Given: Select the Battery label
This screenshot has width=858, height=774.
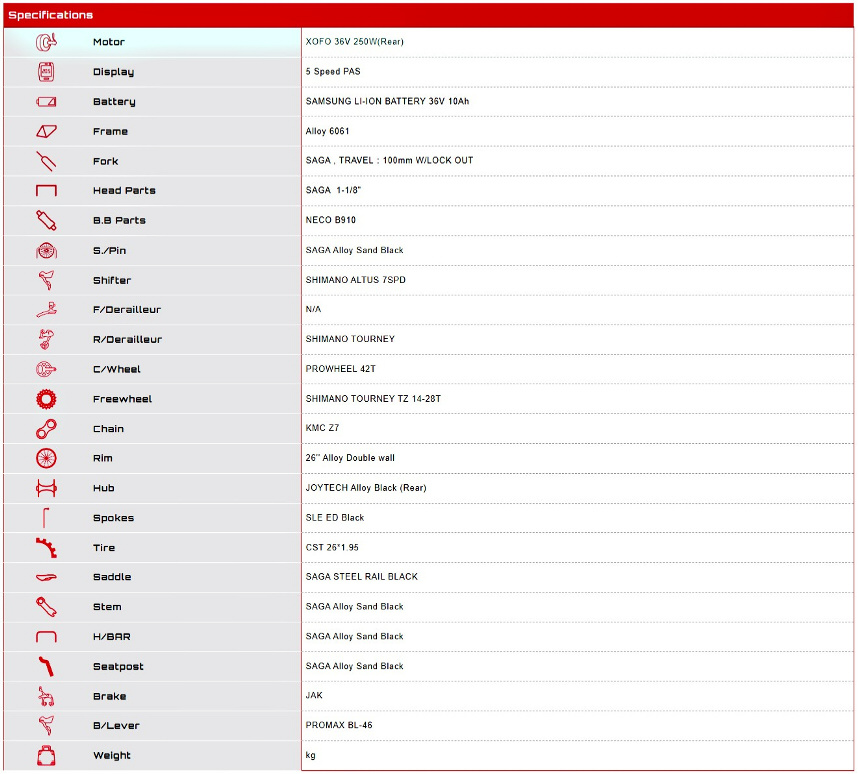Looking at the screenshot, I should coord(114,101).
